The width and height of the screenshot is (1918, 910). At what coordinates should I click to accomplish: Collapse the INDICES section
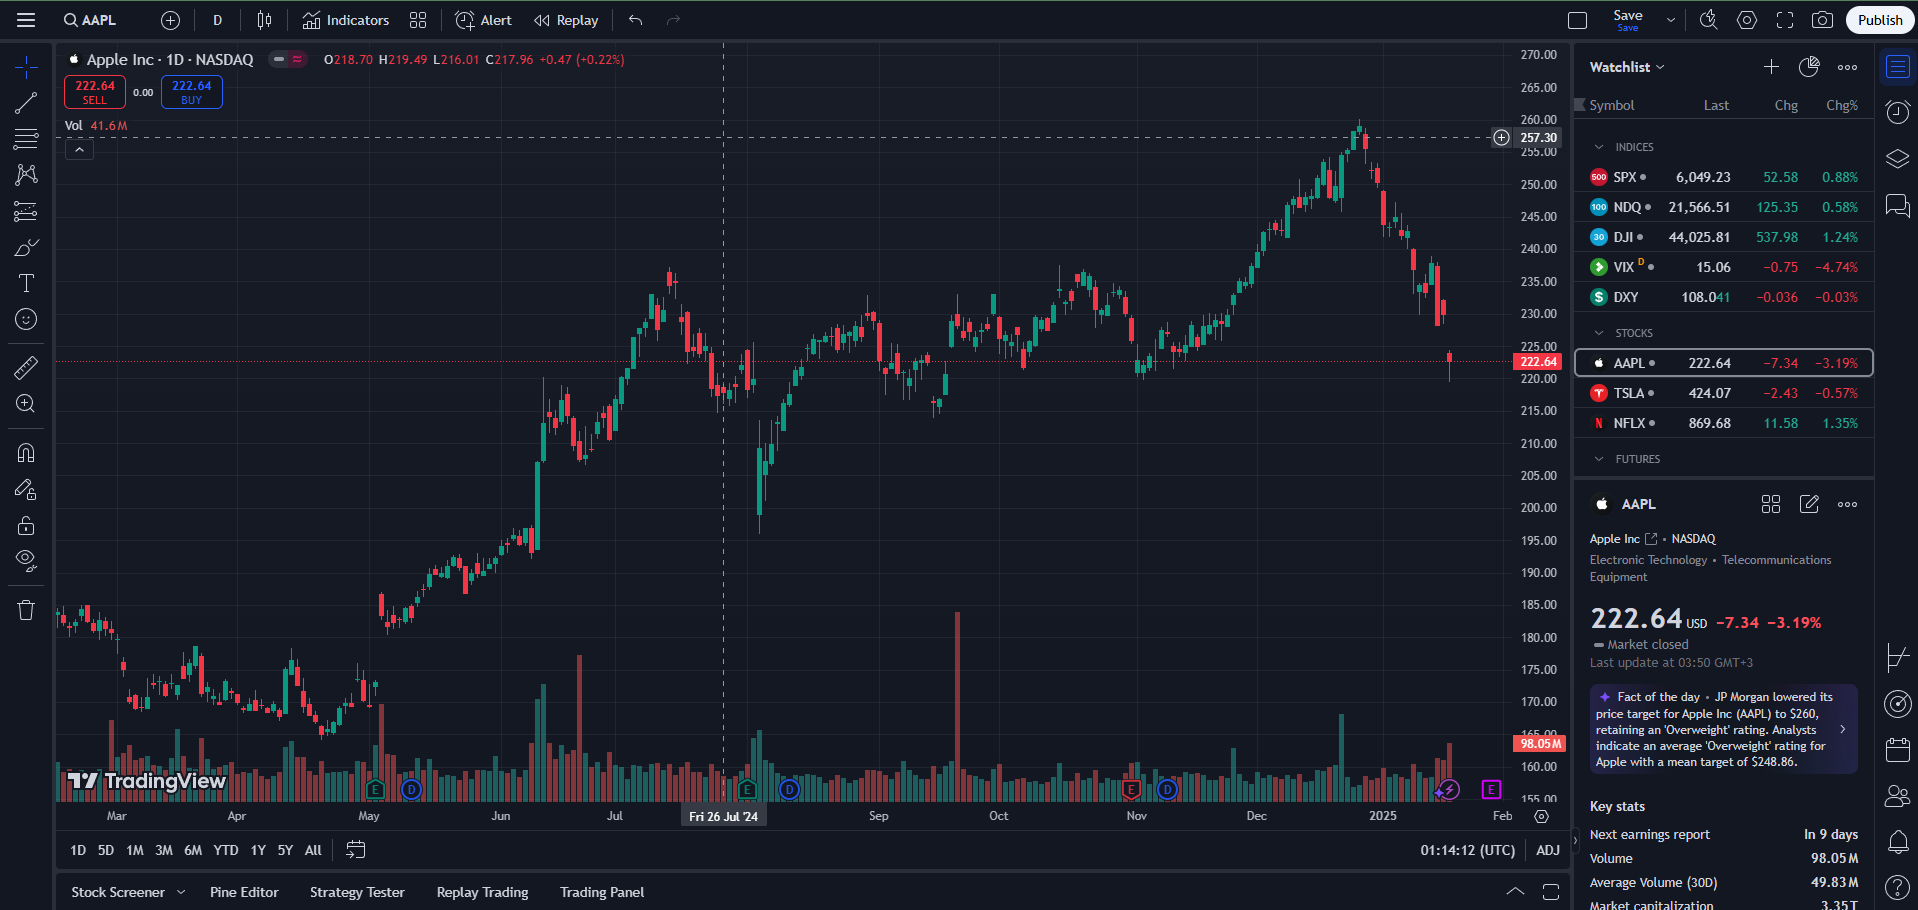(1599, 147)
